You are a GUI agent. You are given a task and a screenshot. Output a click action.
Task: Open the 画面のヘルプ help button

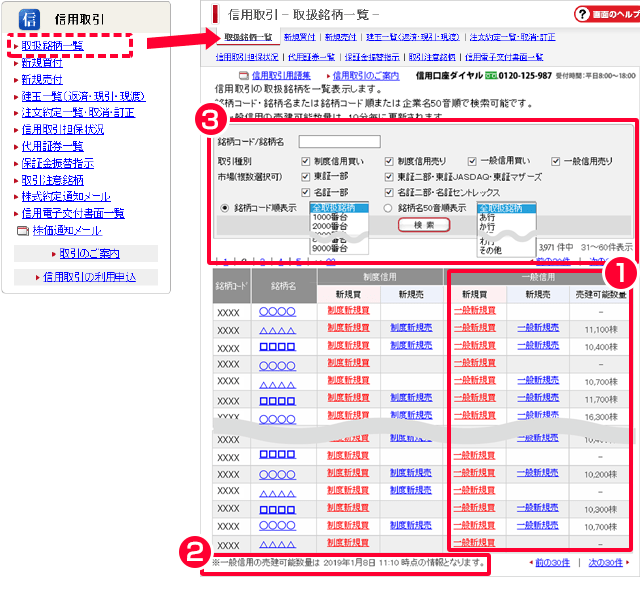[607, 14]
